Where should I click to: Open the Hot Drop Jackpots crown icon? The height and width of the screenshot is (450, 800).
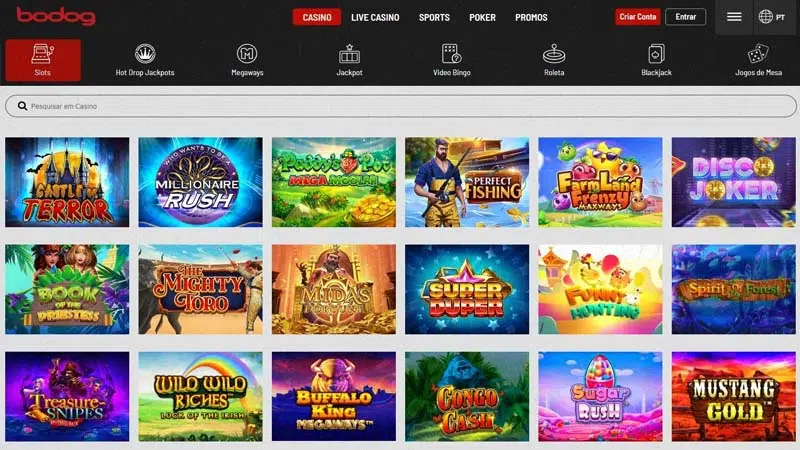click(x=145, y=54)
